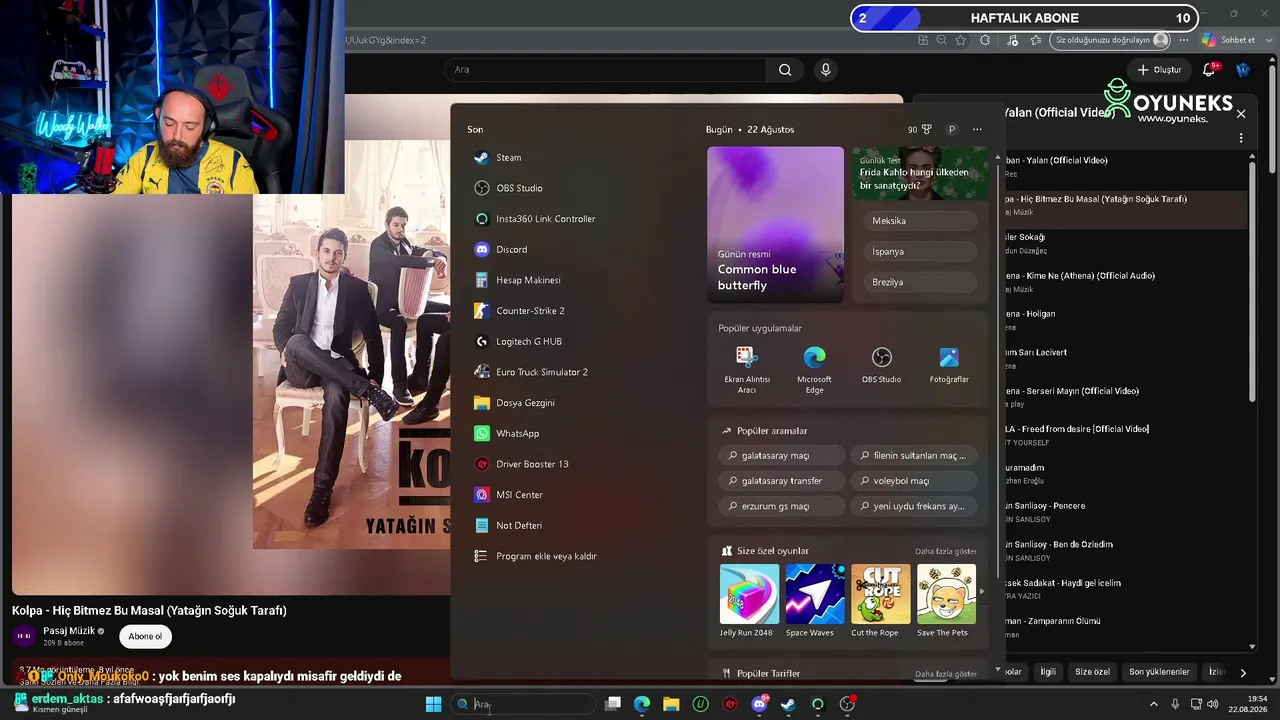1280x720 pixels.
Task: Click the YouTube search magnifier button
Action: (x=785, y=70)
